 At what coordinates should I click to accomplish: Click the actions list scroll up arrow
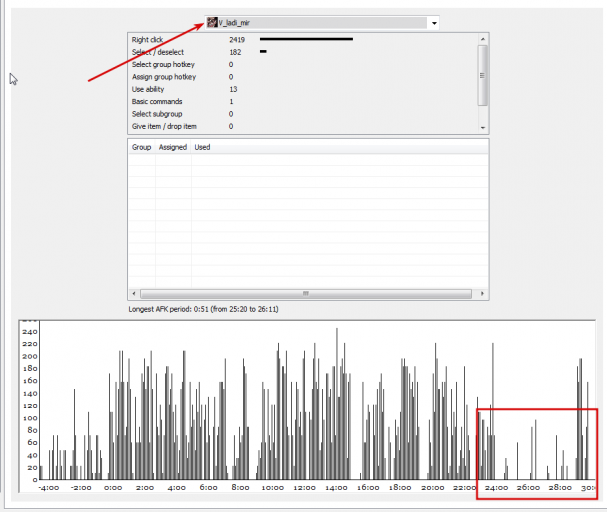pos(482,39)
